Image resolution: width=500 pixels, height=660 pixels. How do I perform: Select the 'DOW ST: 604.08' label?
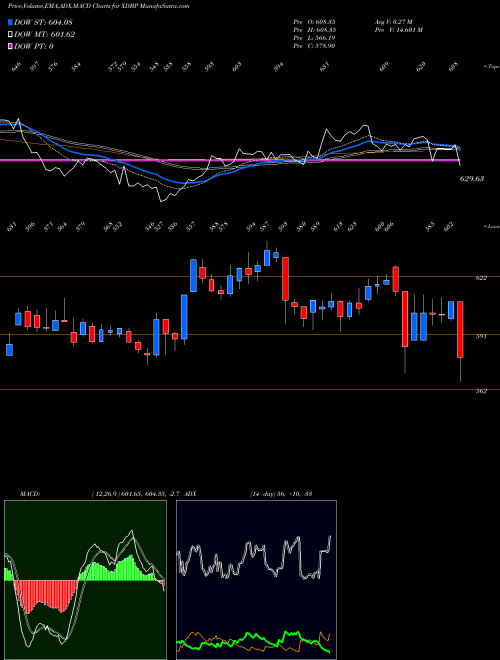click(x=43, y=22)
